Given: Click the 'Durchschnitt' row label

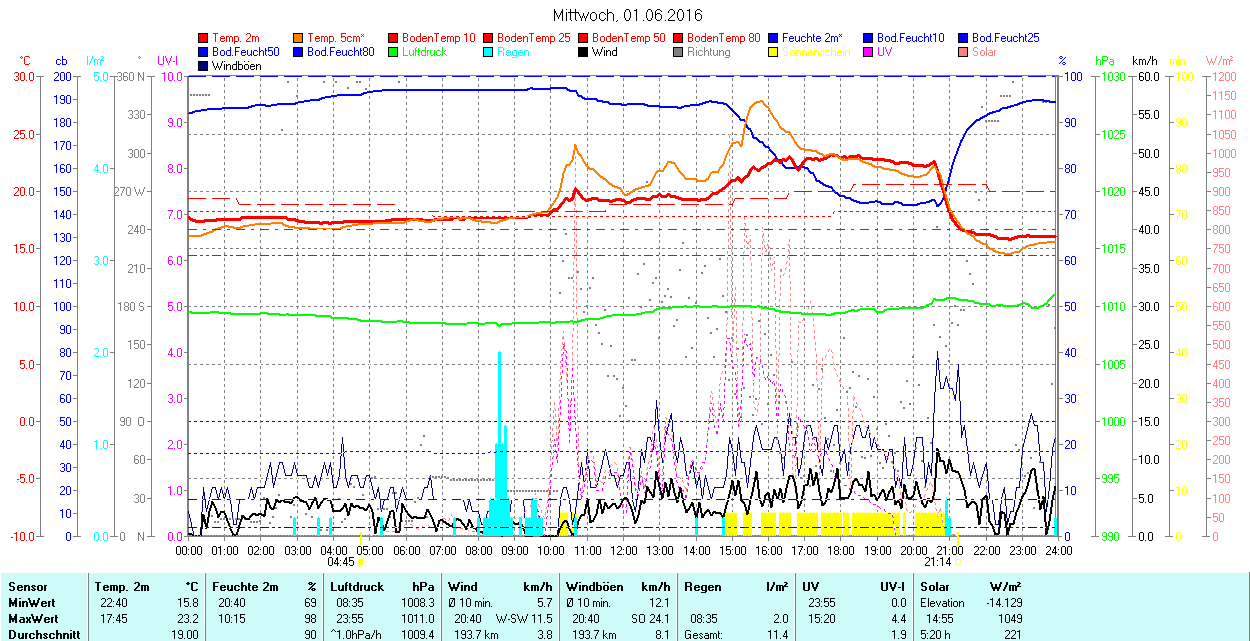Looking at the screenshot, I should [44, 635].
